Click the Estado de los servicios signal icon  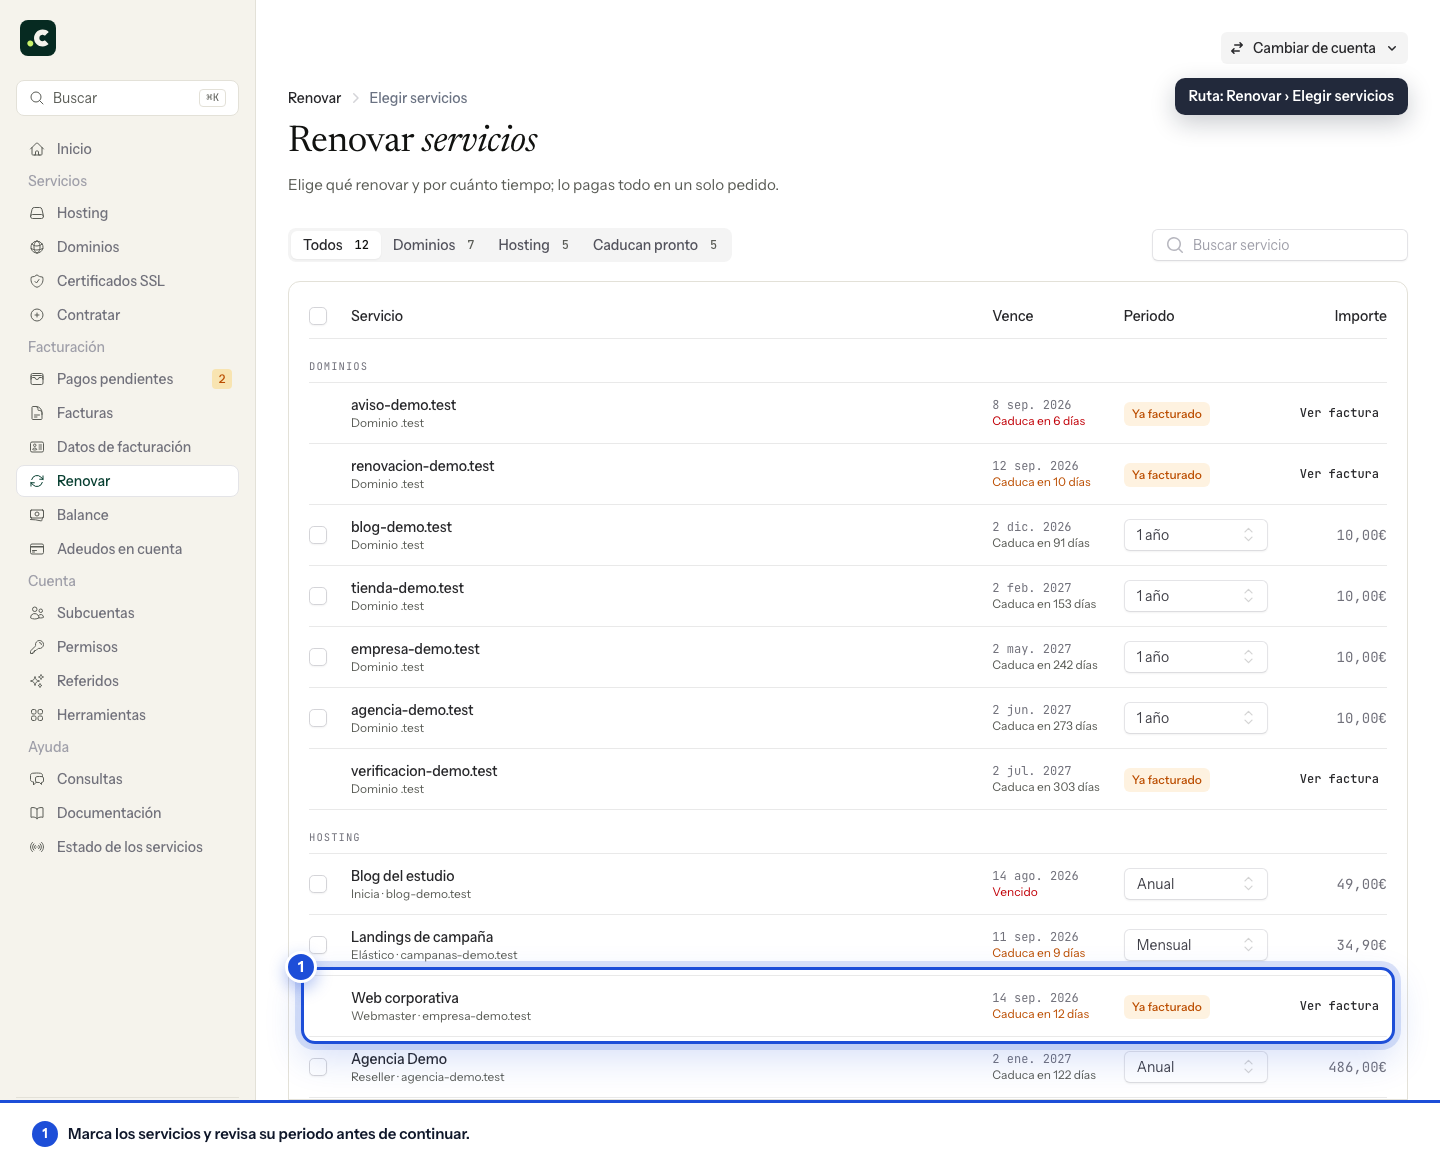[x=37, y=847]
